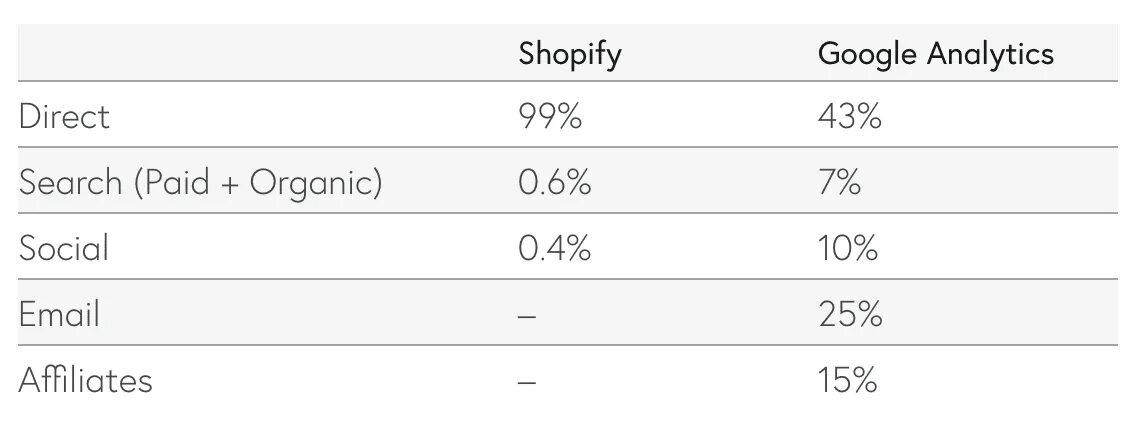1146x424 pixels.
Task: Select the Email row label
Action: [59, 314]
